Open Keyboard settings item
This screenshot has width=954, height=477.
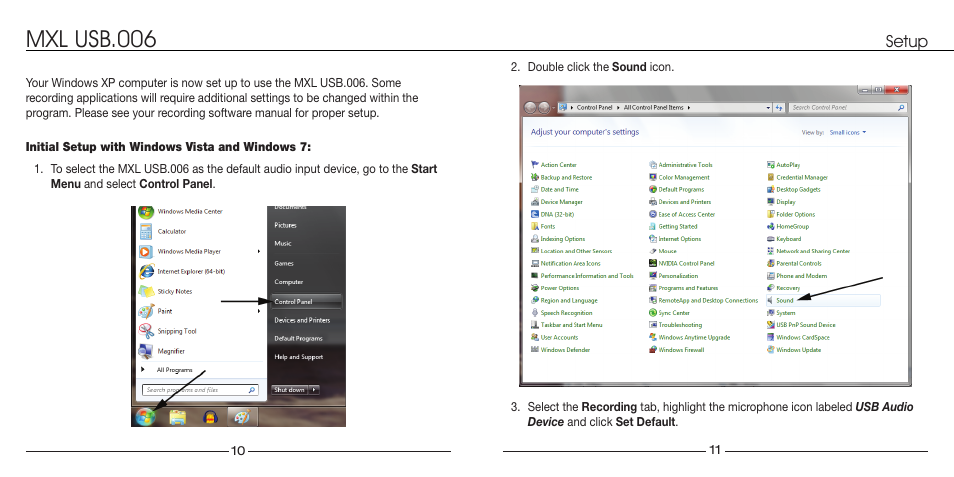784,239
